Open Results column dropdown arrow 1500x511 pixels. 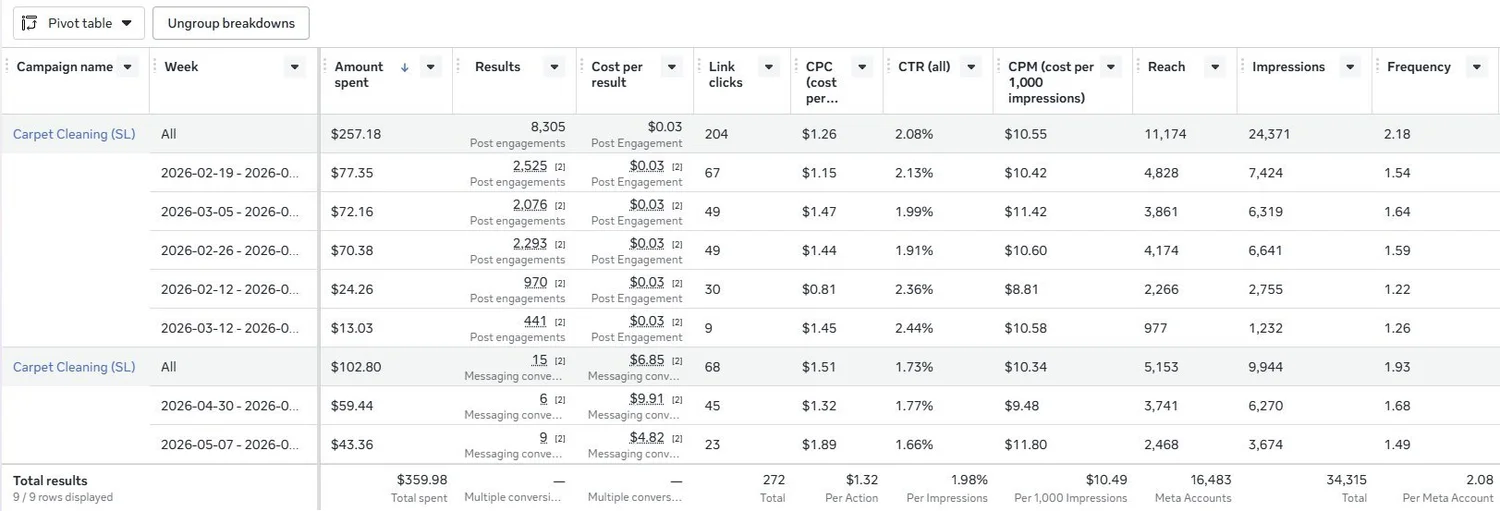(x=554, y=67)
